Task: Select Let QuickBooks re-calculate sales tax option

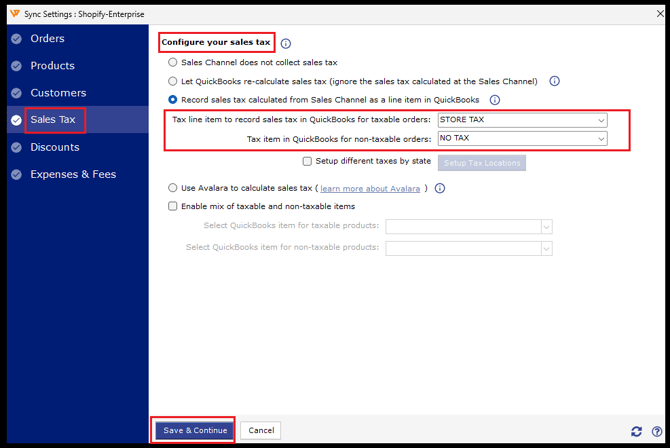Action: click(x=173, y=81)
